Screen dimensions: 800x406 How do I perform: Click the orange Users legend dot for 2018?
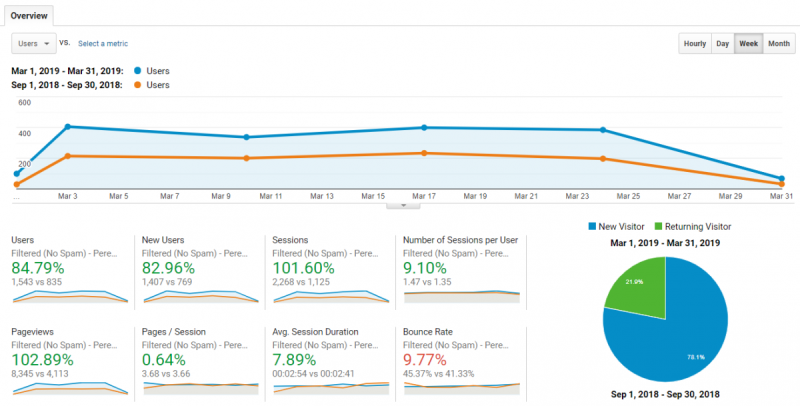point(138,85)
